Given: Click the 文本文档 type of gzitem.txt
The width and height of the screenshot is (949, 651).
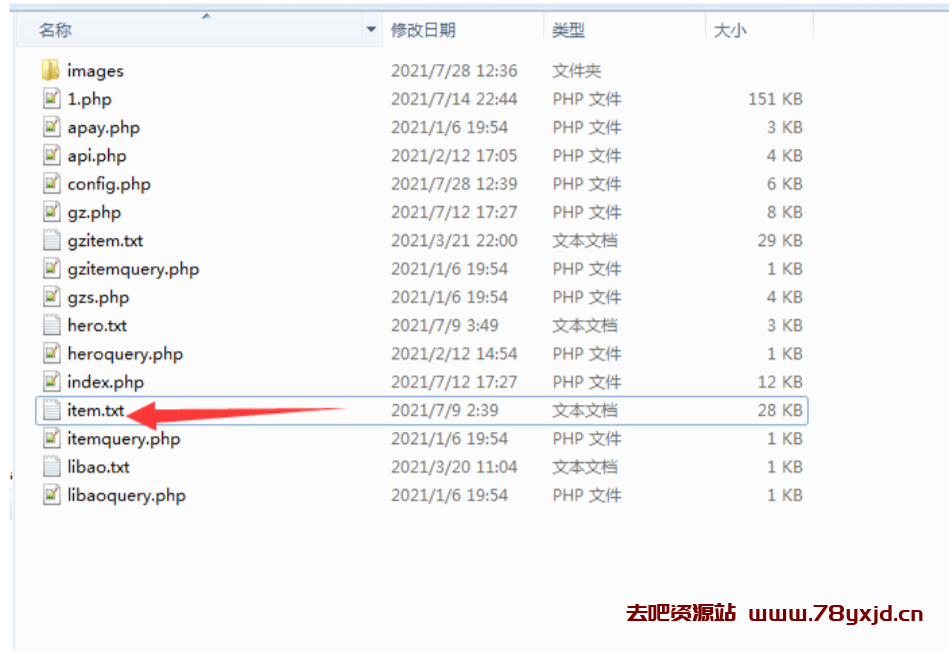Looking at the screenshot, I should tap(585, 241).
